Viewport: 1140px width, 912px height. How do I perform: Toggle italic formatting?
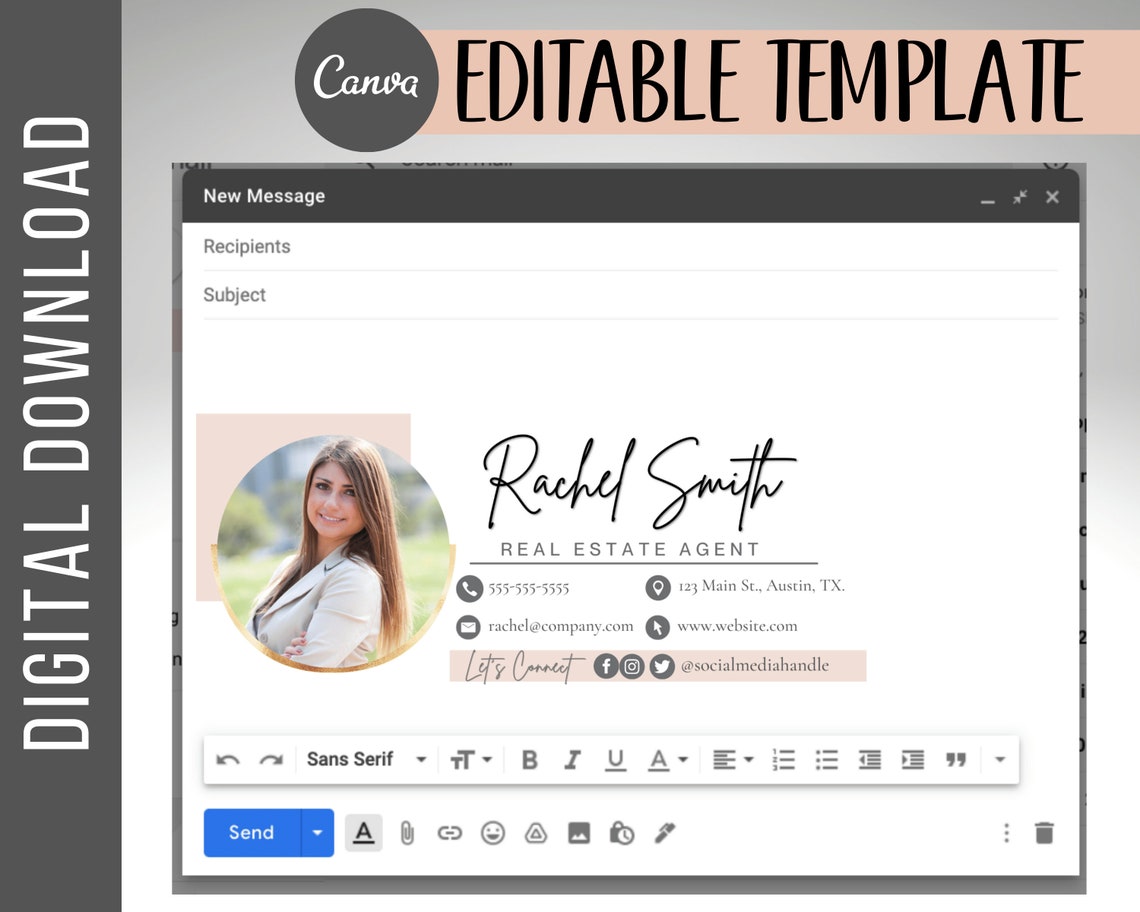(572, 759)
